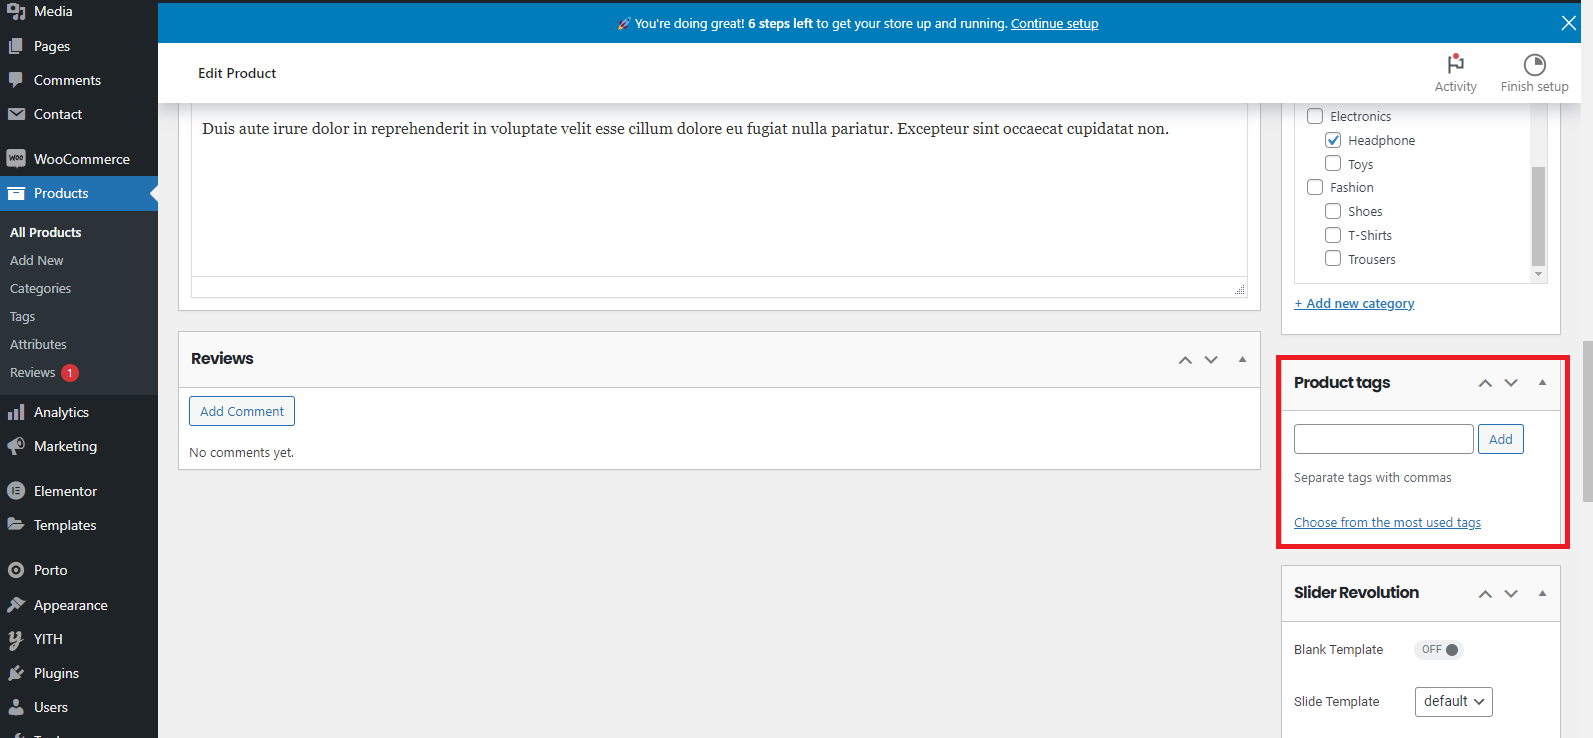The width and height of the screenshot is (1593, 738).
Task: Uncheck the Headphone category checkbox
Action: (x=1333, y=140)
